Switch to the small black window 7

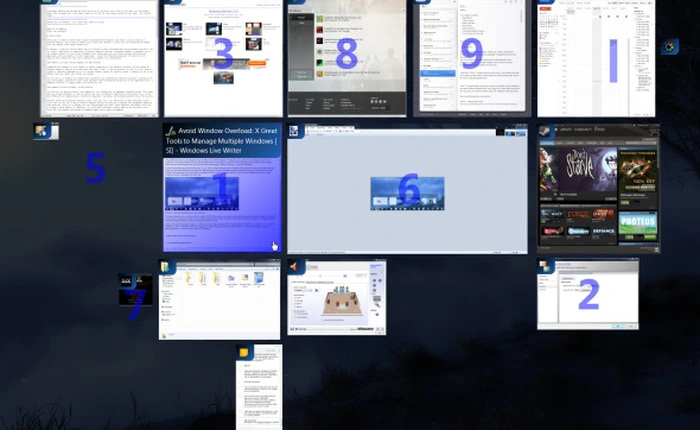click(x=136, y=290)
